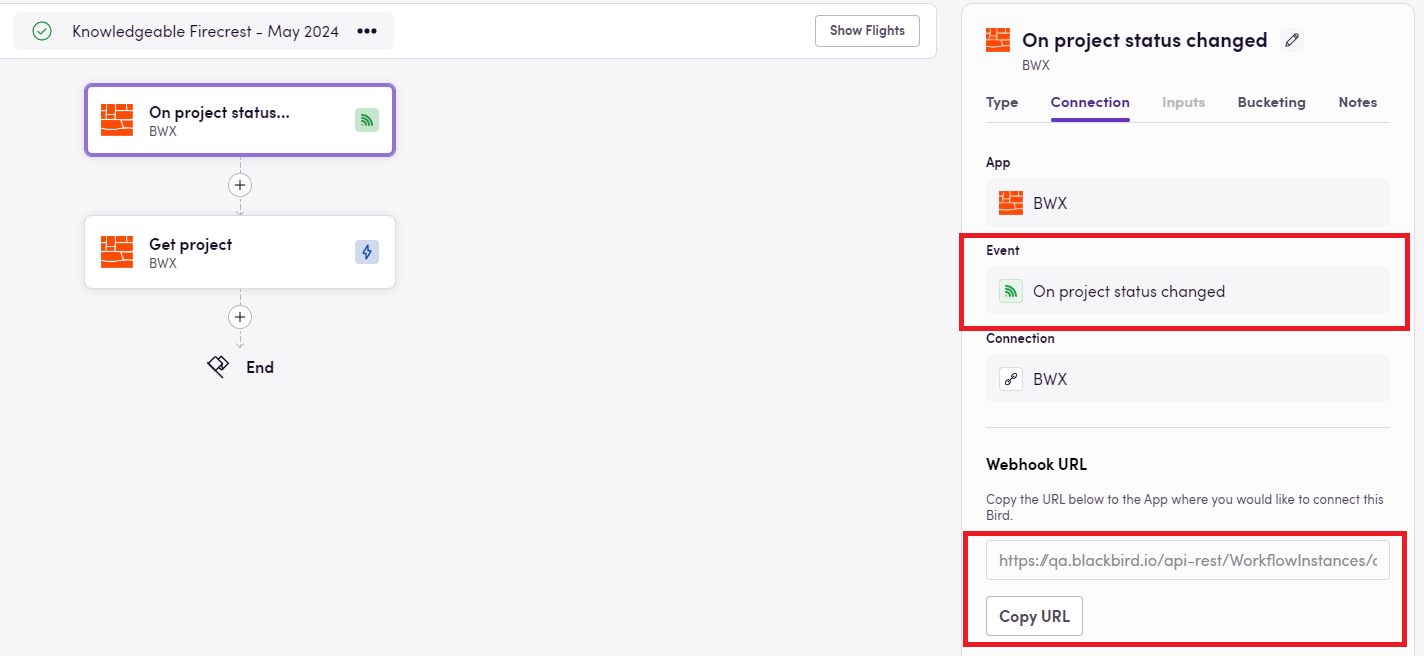Click the bird name Knowledgeable Firecrest - May 2024
Viewport: 1424px width, 656px height.
pos(205,31)
